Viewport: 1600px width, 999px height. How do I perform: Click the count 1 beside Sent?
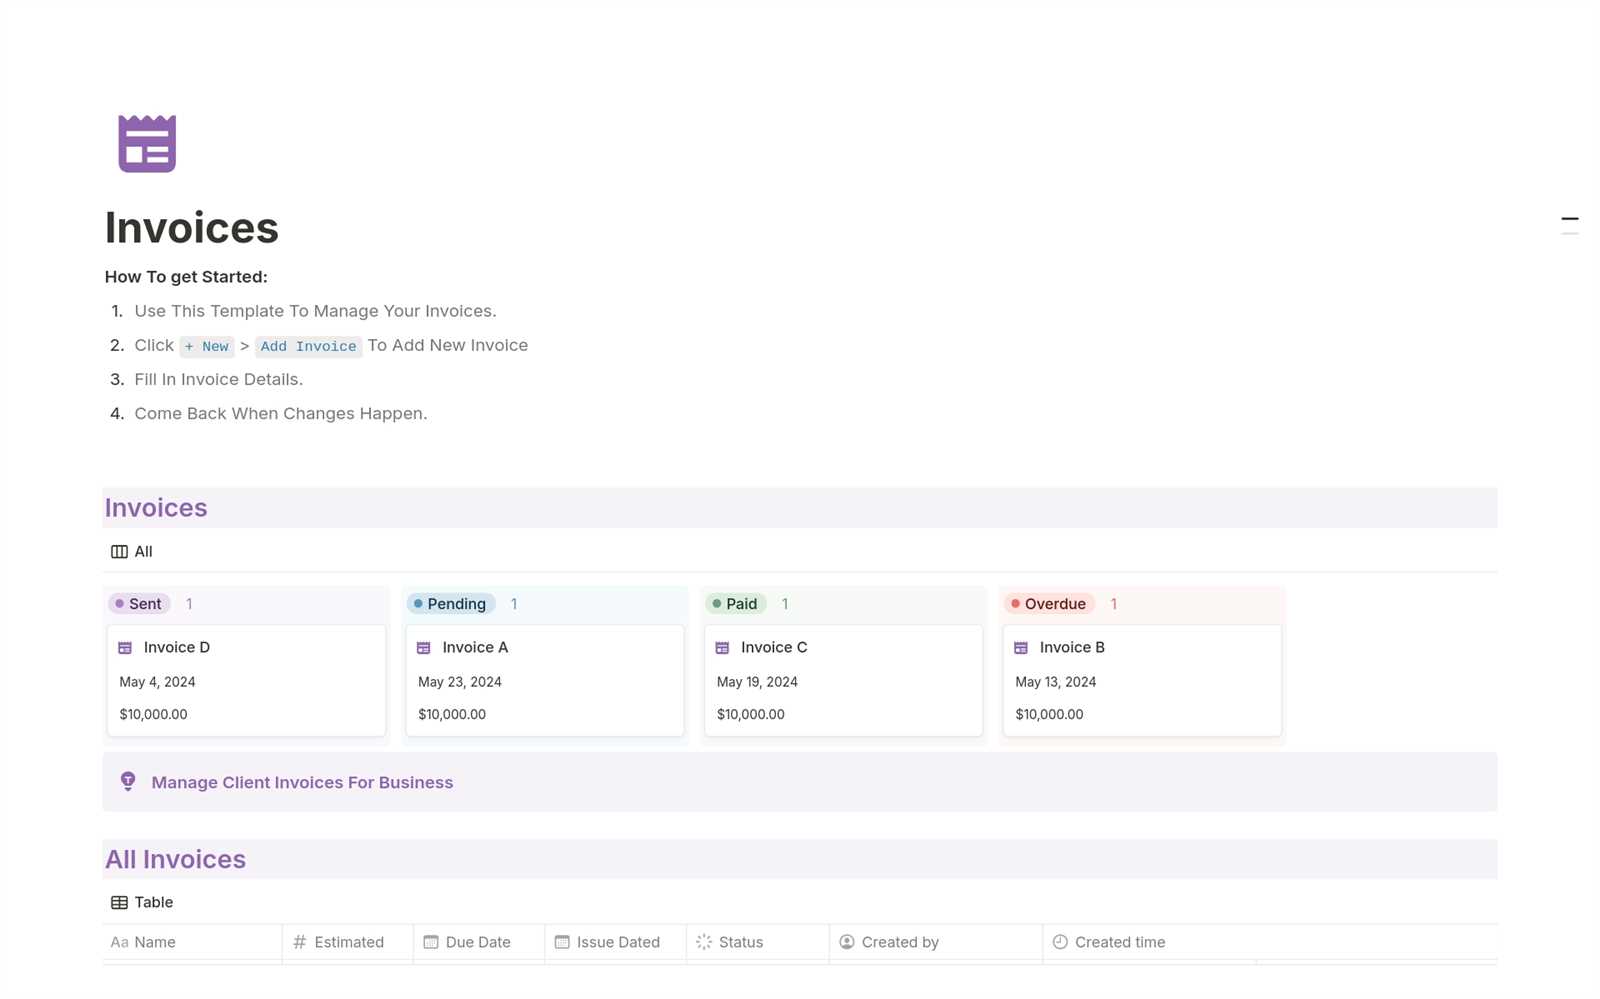[189, 604]
